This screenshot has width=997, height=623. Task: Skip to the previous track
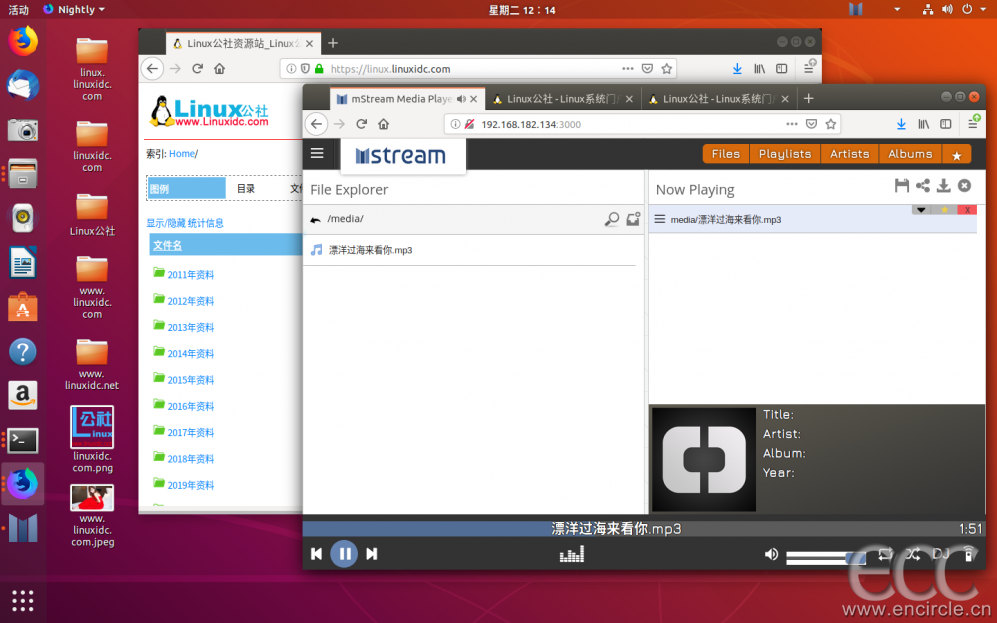coord(316,554)
